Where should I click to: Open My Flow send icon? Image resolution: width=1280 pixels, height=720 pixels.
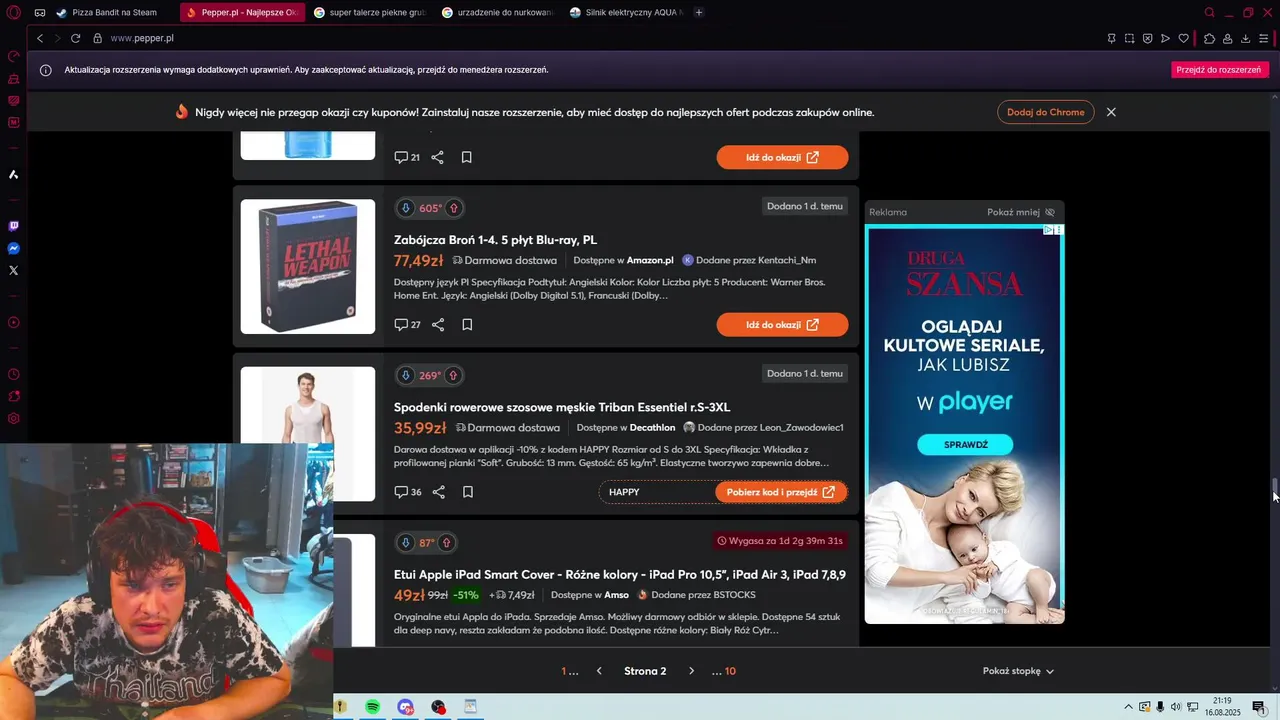click(x=1165, y=38)
